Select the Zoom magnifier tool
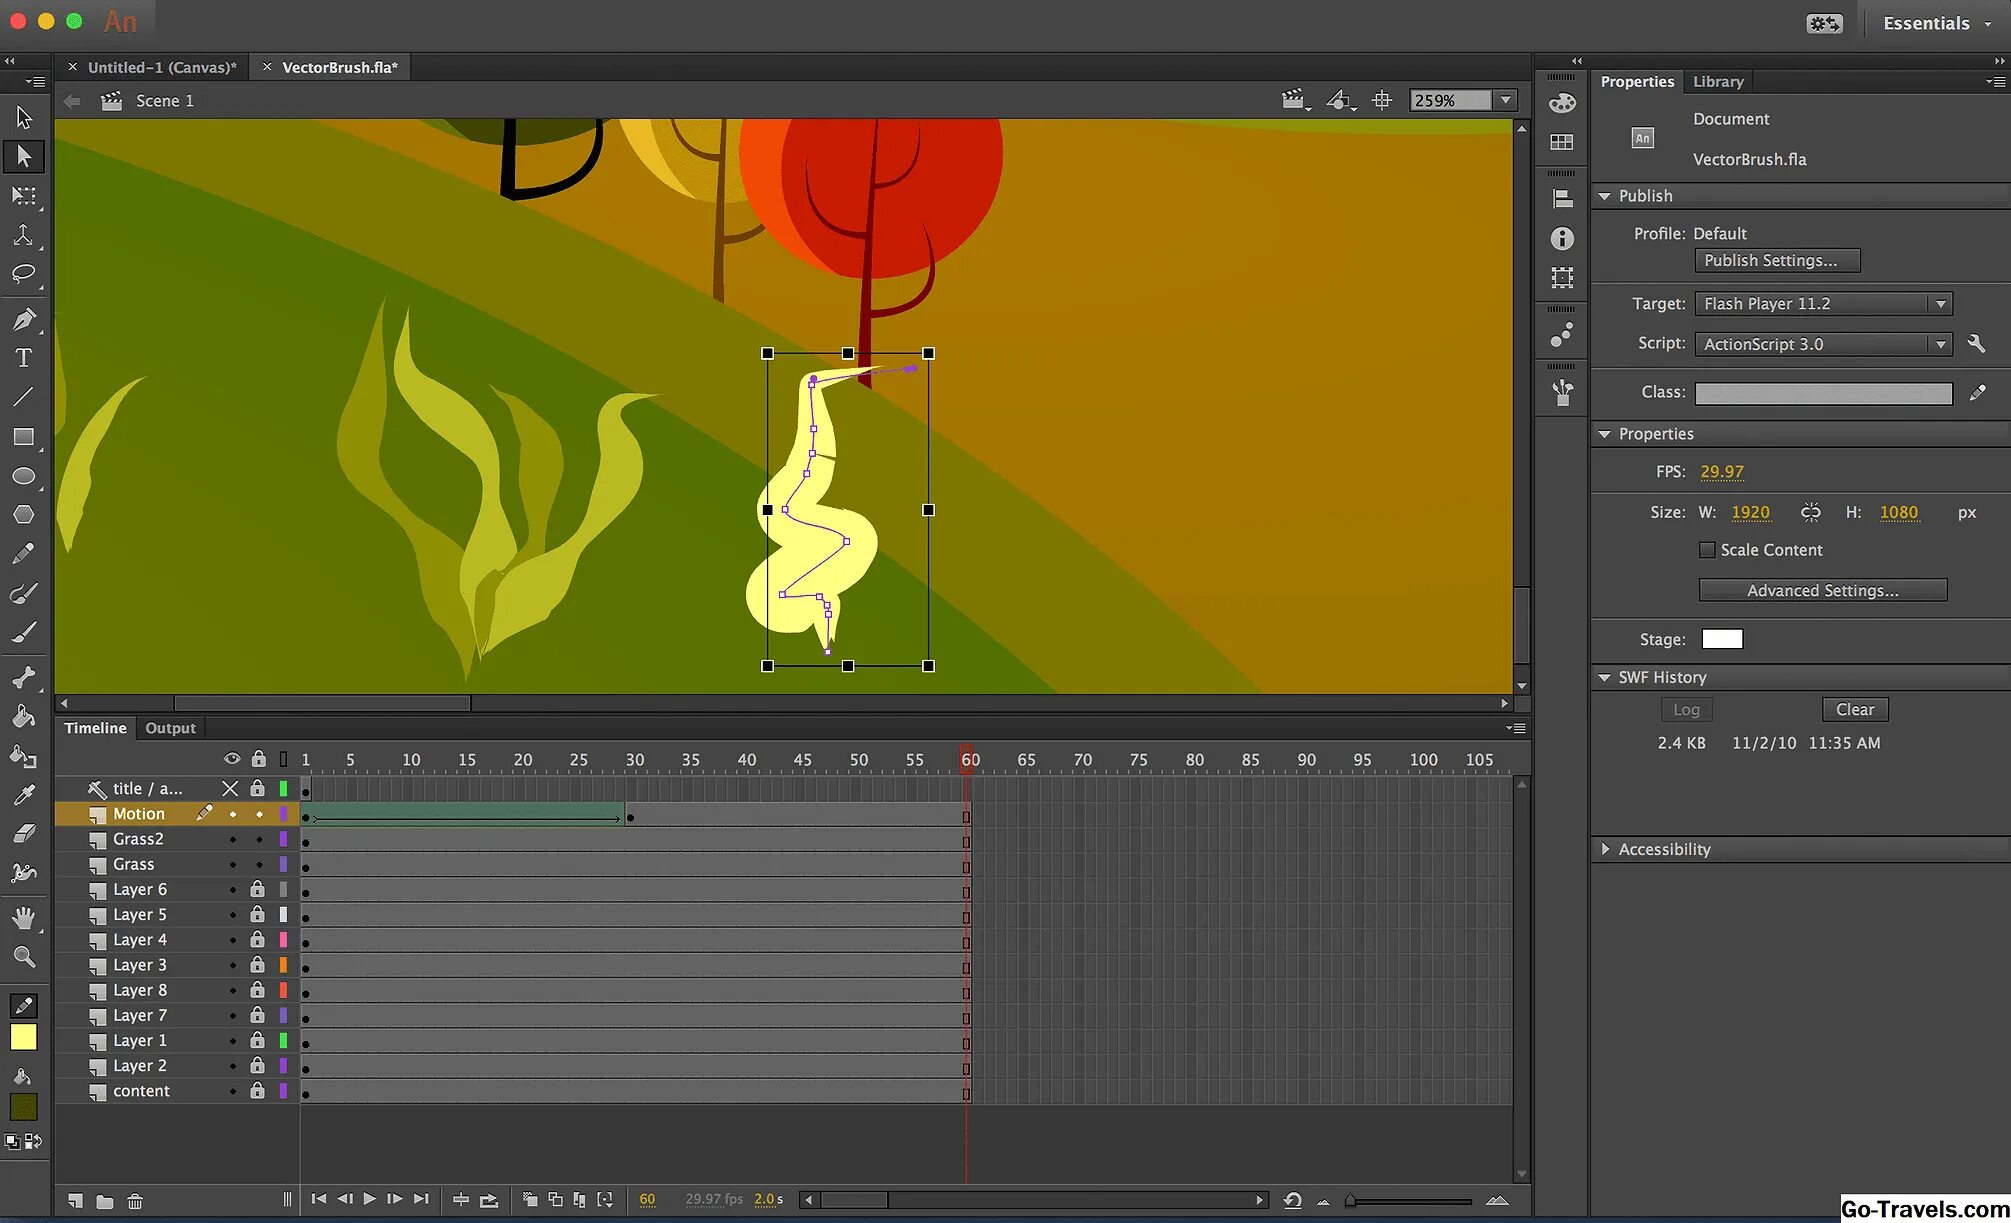 point(24,957)
